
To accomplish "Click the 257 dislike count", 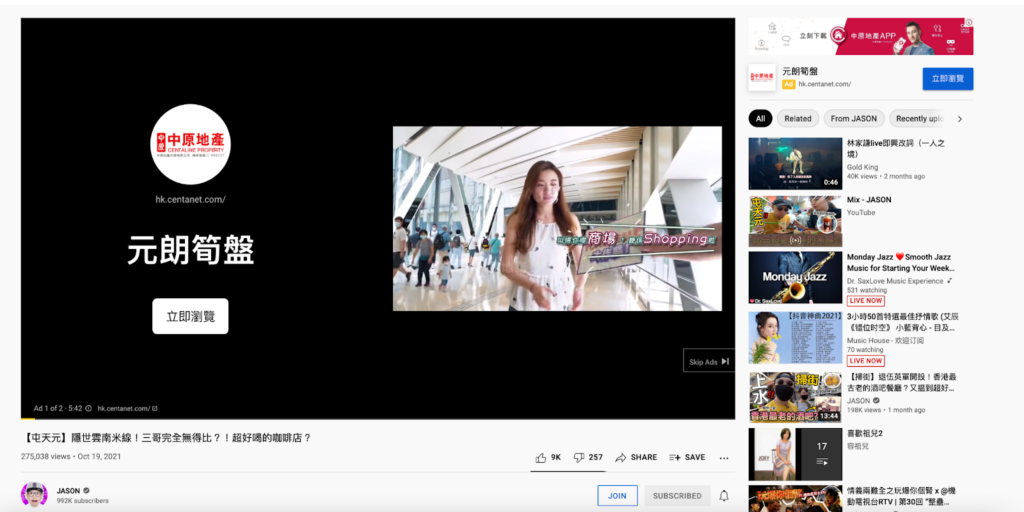I will [596, 458].
